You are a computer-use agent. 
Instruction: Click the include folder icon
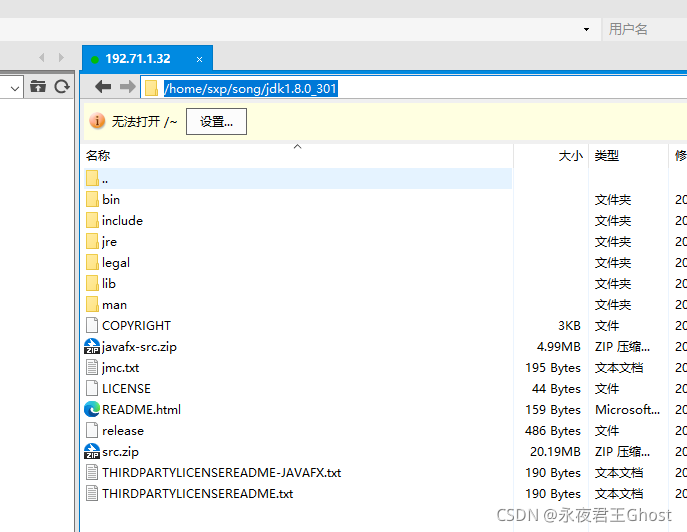92,220
